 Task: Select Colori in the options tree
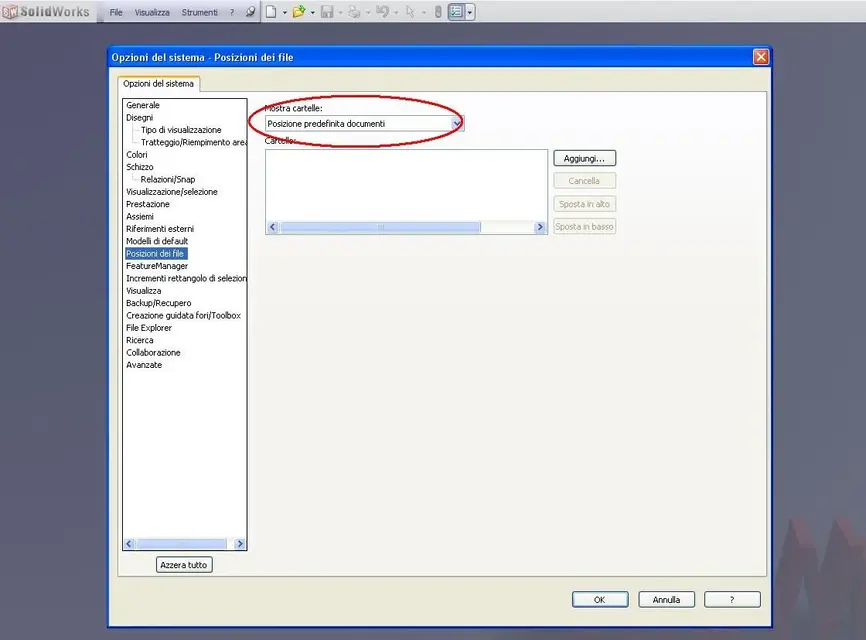[x=136, y=155]
